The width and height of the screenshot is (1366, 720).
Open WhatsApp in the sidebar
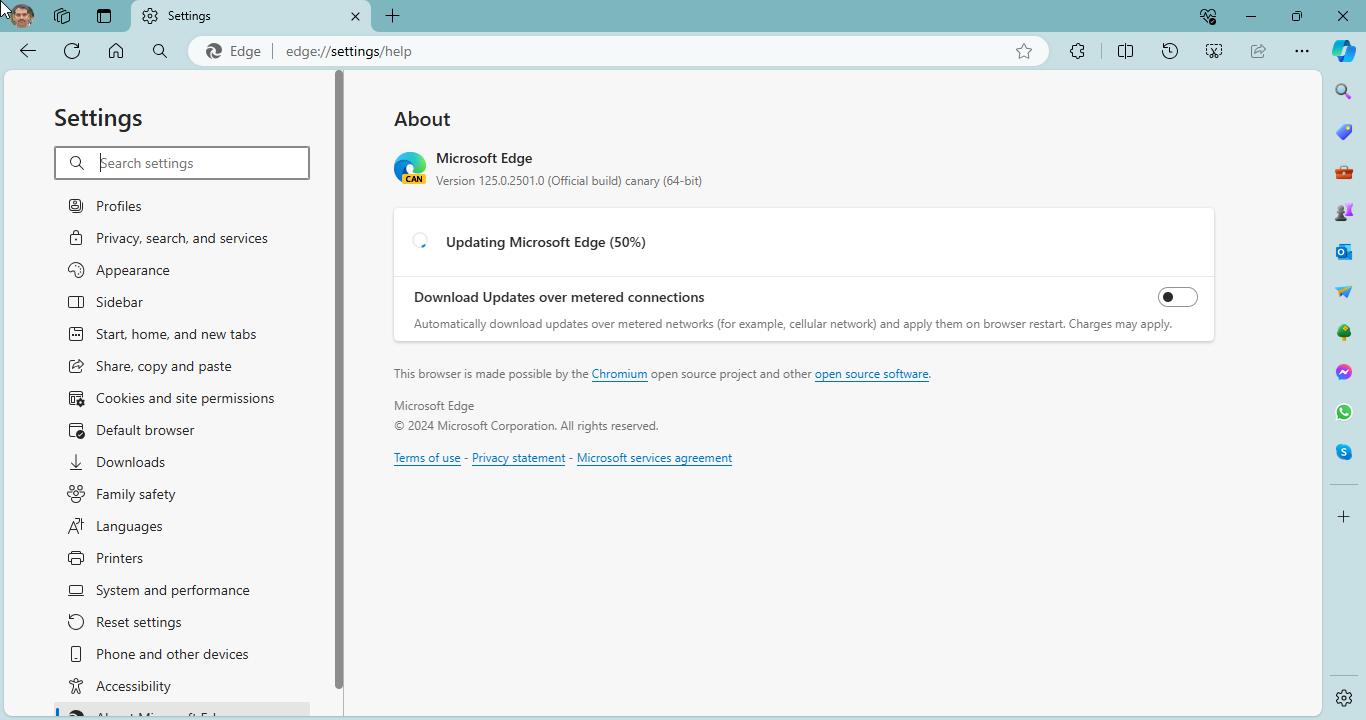pos(1344,412)
